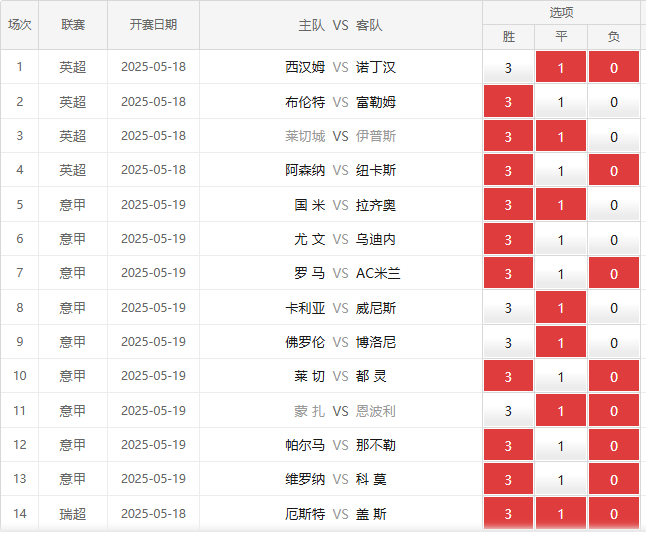Click the 胜 column header
Viewport: 646px width, 534px height.
pos(508,37)
